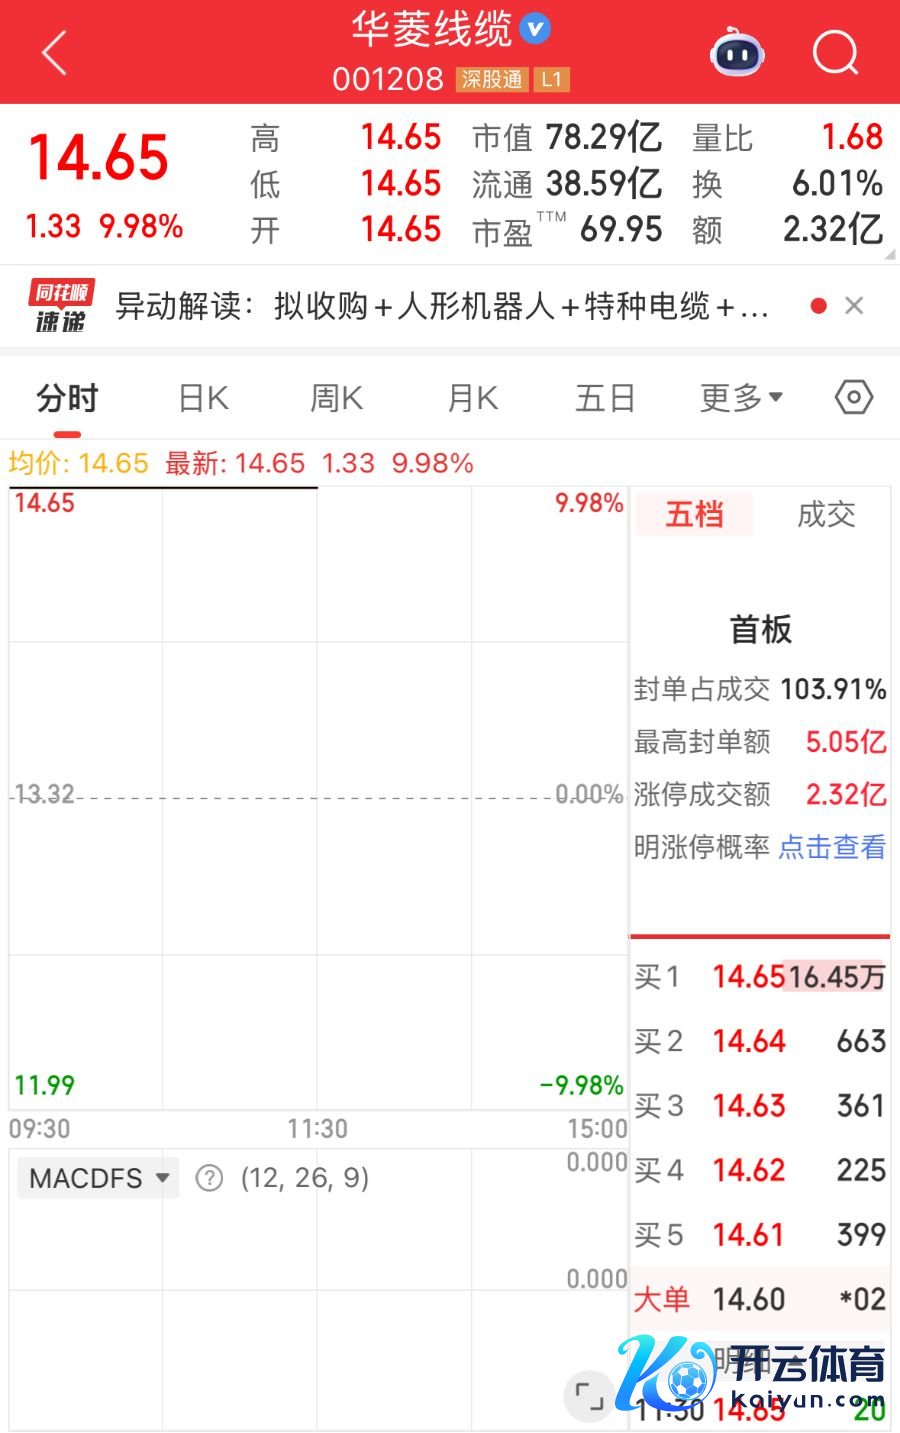Show the 成交 trades panel

pyautogui.click(x=826, y=515)
